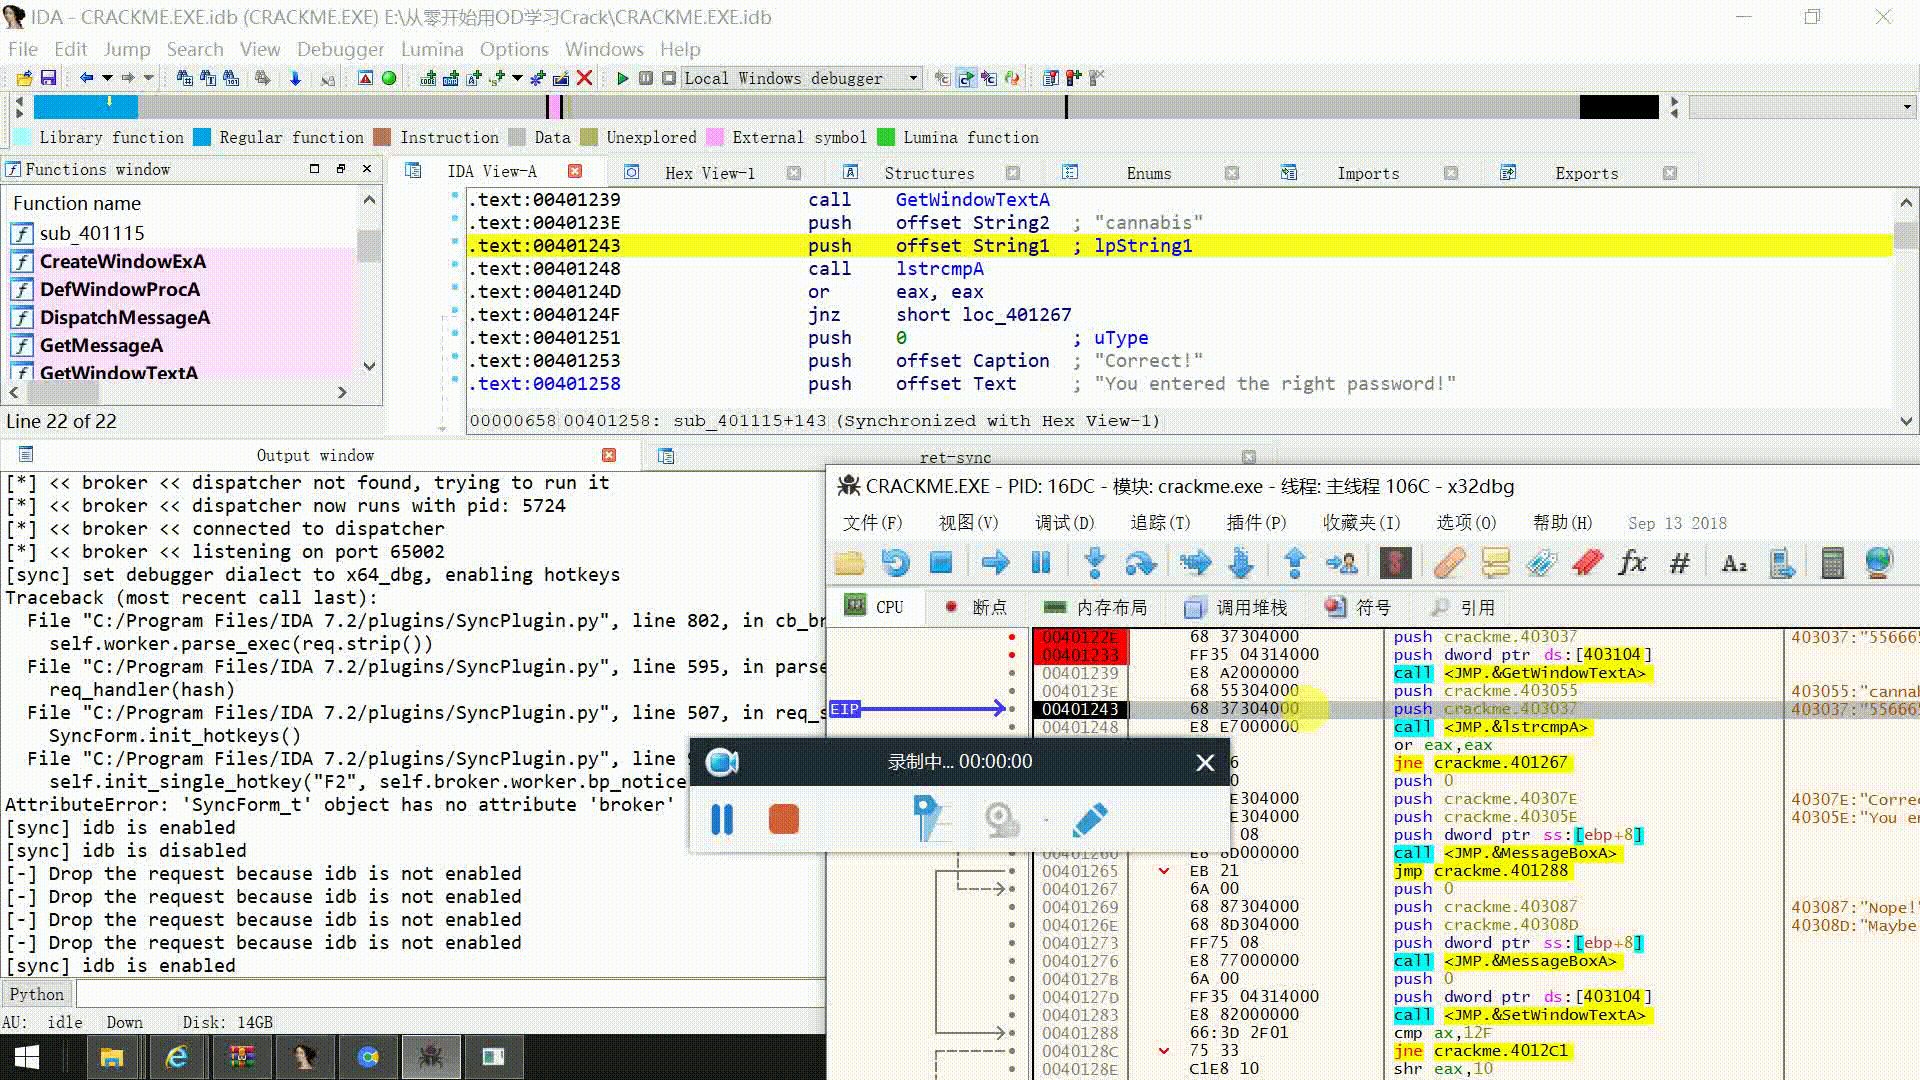Click Python command input field

point(450,994)
